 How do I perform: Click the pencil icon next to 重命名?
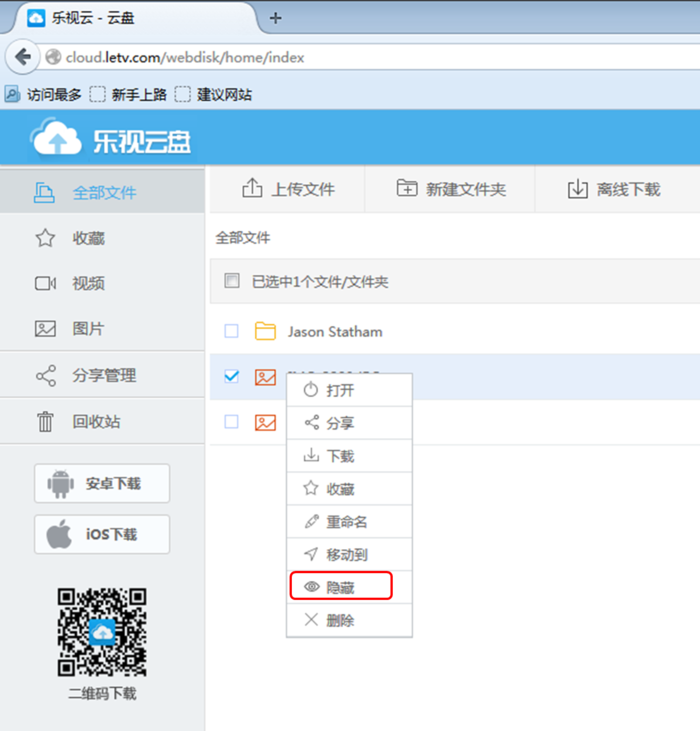pyautogui.click(x=311, y=521)
